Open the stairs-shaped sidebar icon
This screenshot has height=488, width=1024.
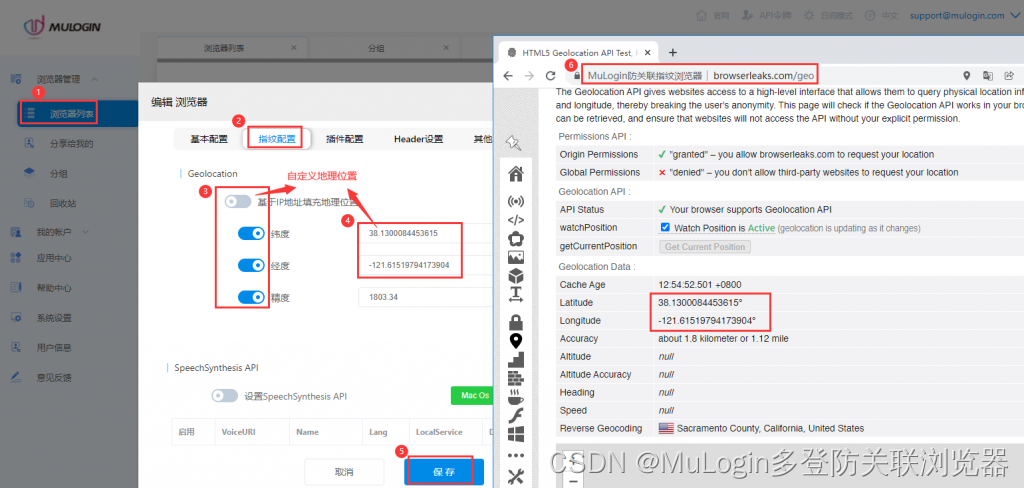[515, 359]
